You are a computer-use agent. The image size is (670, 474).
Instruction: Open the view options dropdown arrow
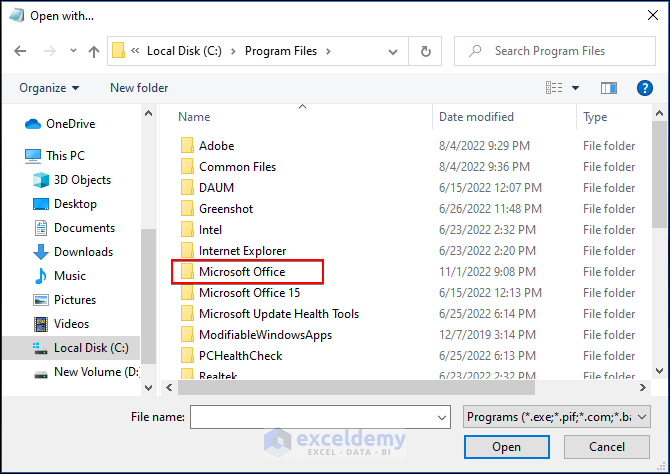[575, 88]
